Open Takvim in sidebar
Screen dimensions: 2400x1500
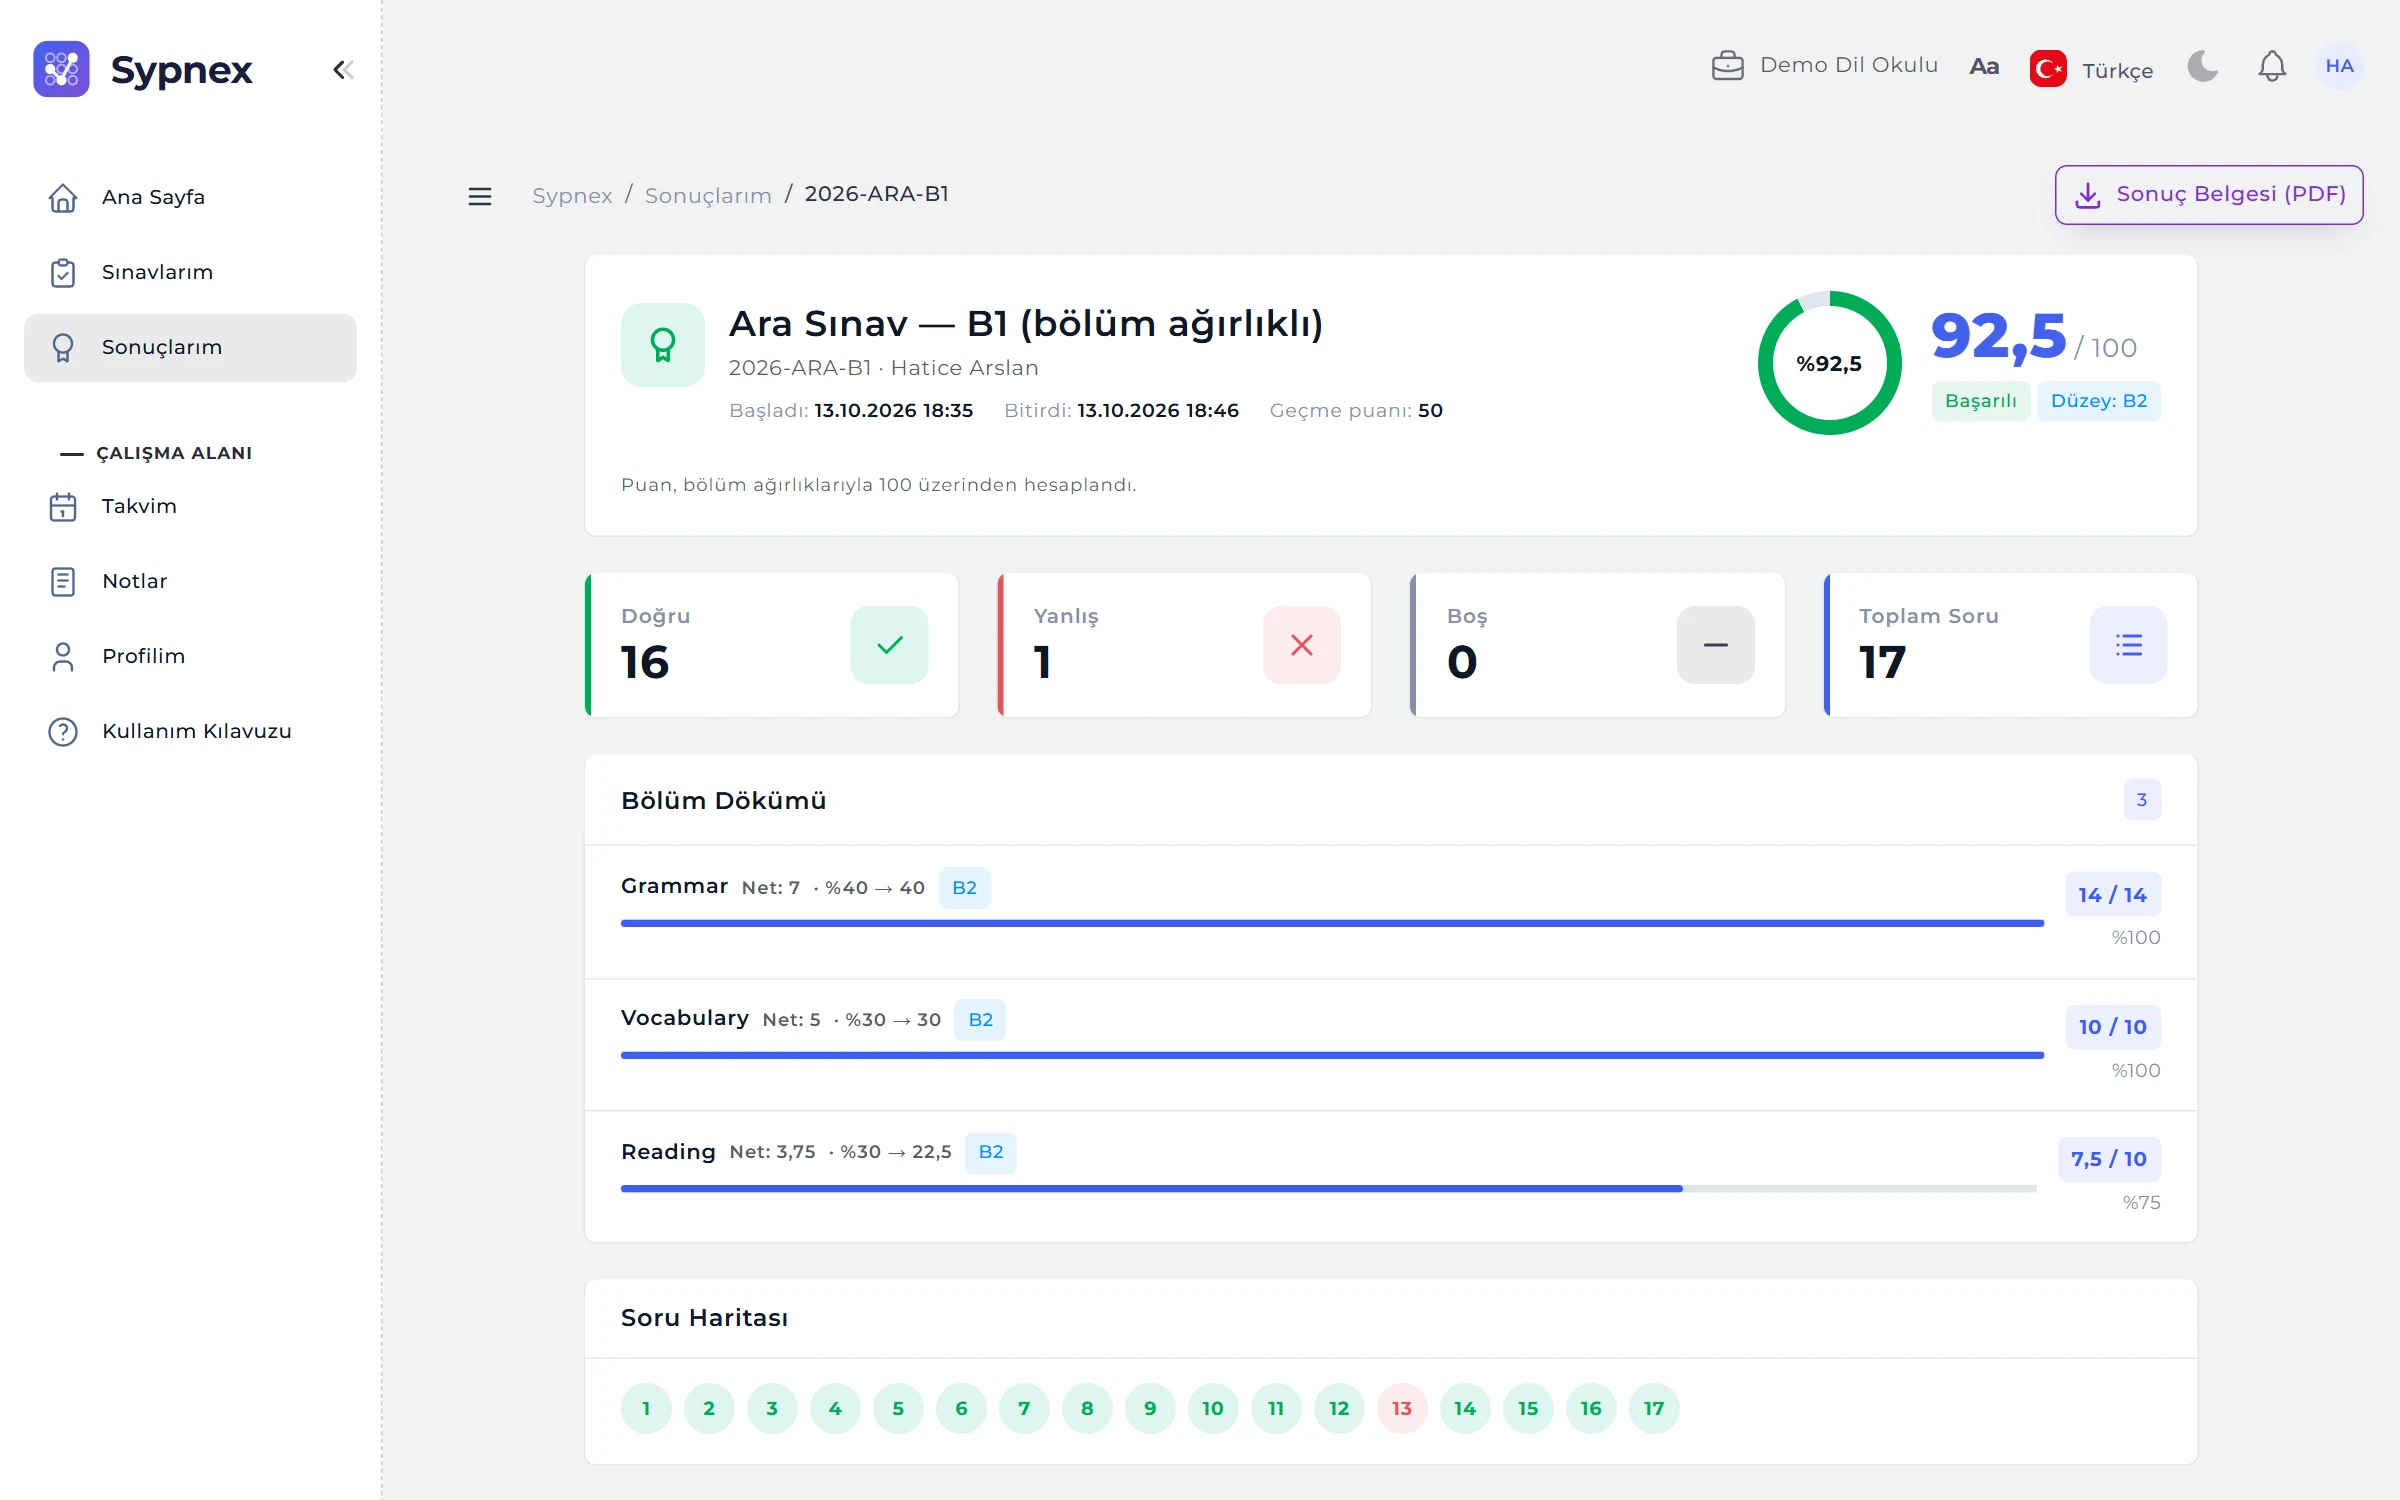pyautogui.click(x=190, y=506)
